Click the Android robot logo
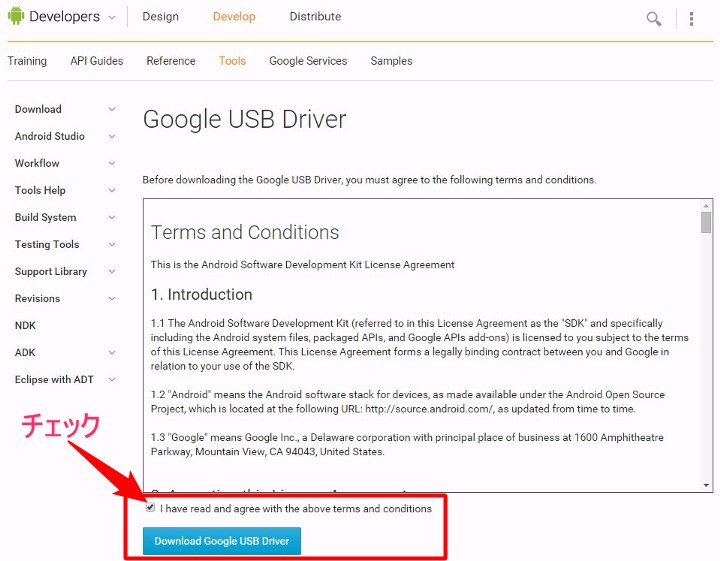Viewport: 720px width, 561px height. [x=16, y=16]
